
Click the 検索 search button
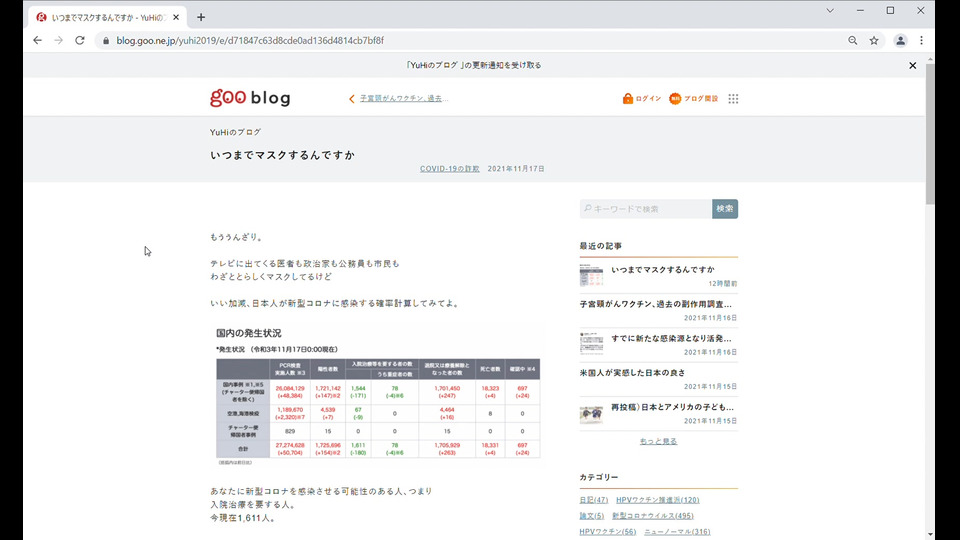(x=725, y=209)
